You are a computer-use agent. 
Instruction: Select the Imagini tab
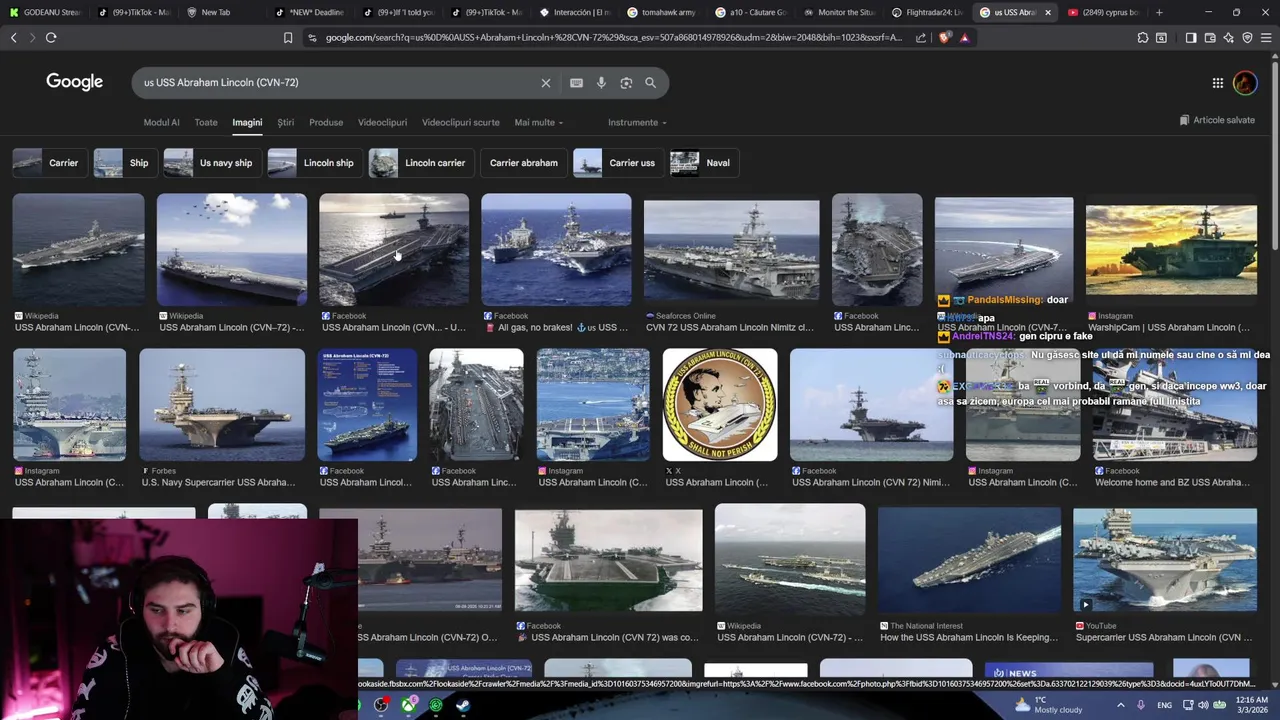(247, 123)
